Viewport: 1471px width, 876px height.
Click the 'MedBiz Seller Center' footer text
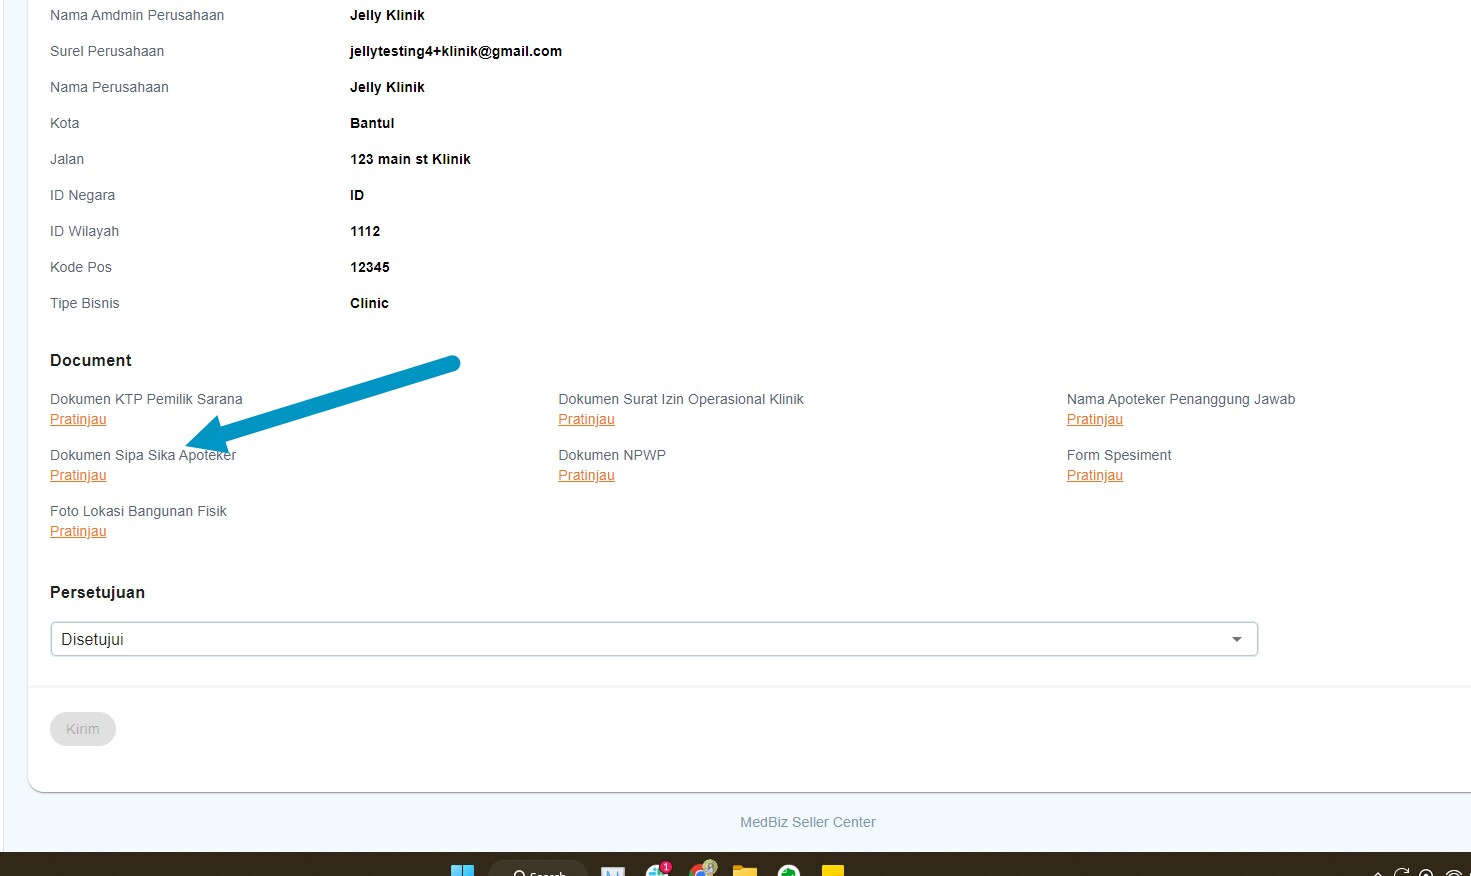click(x=808, y=822)
